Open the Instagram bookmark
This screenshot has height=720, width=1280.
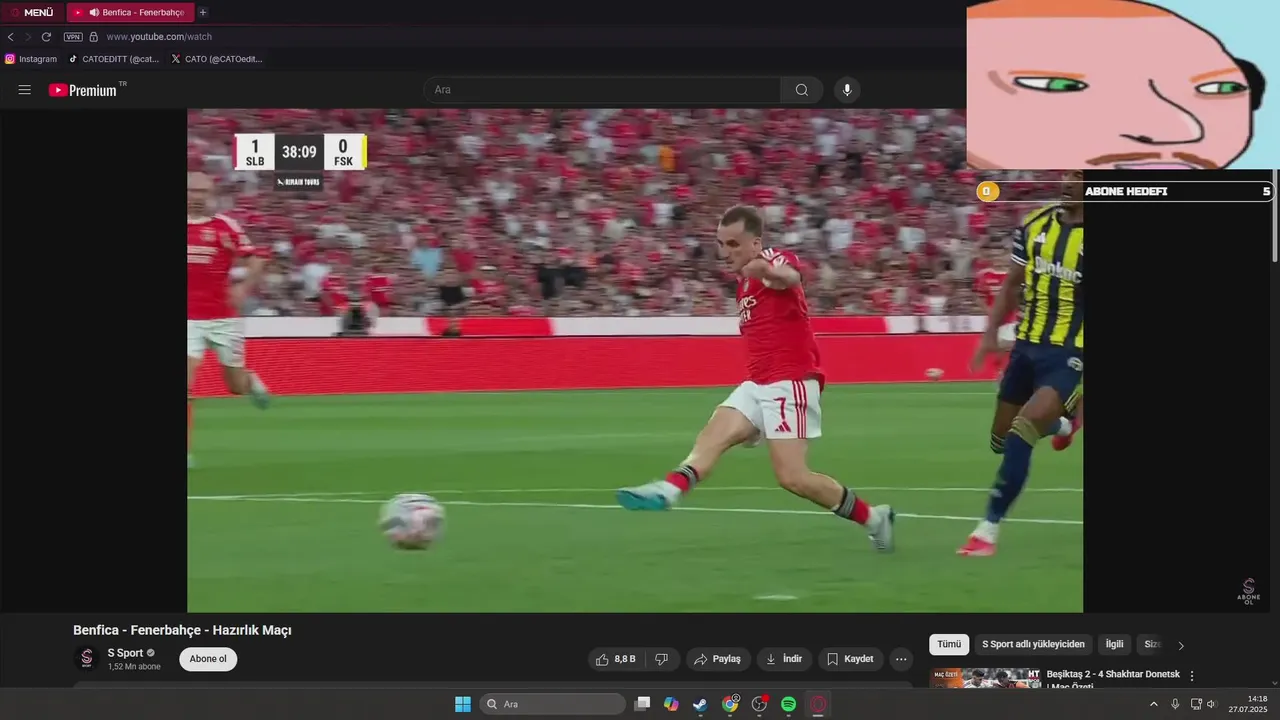click(31, 59)
